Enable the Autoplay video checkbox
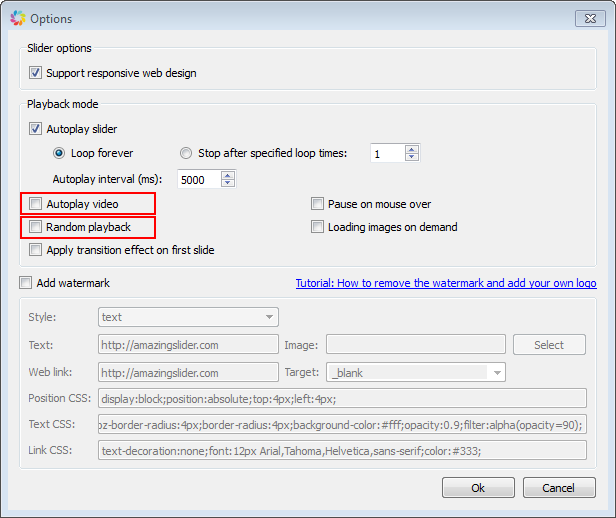This screenshot has height=518, width=616. tap(35, 203)
